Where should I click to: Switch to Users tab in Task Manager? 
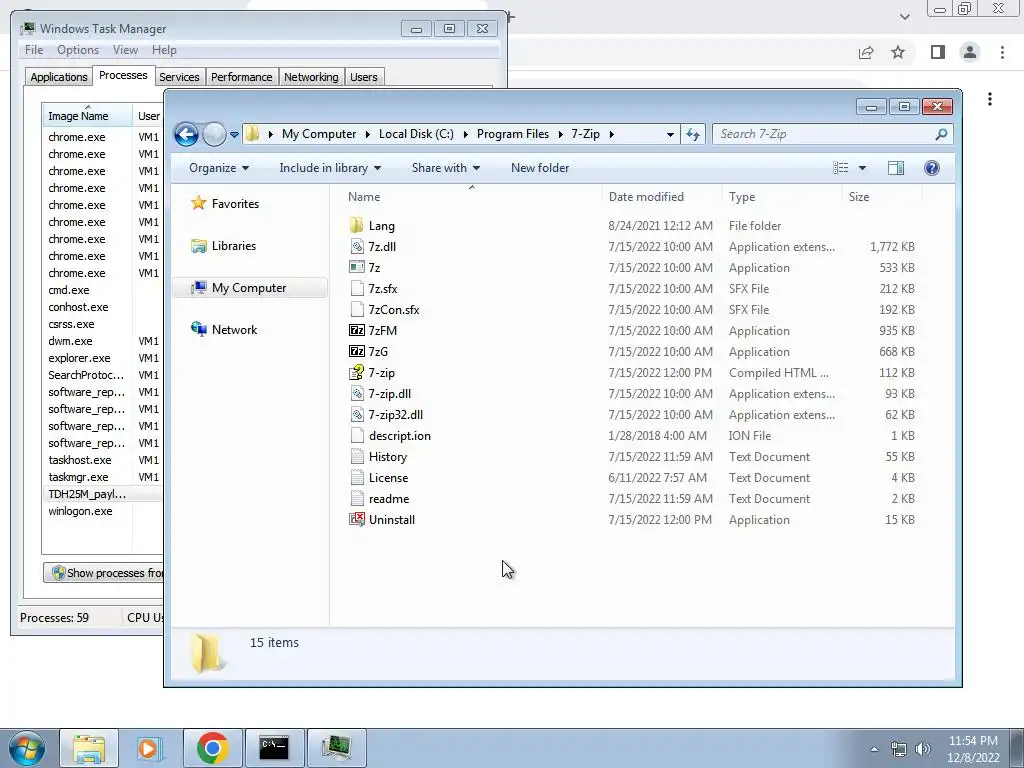pyautogui.click(x=363, y=77)
